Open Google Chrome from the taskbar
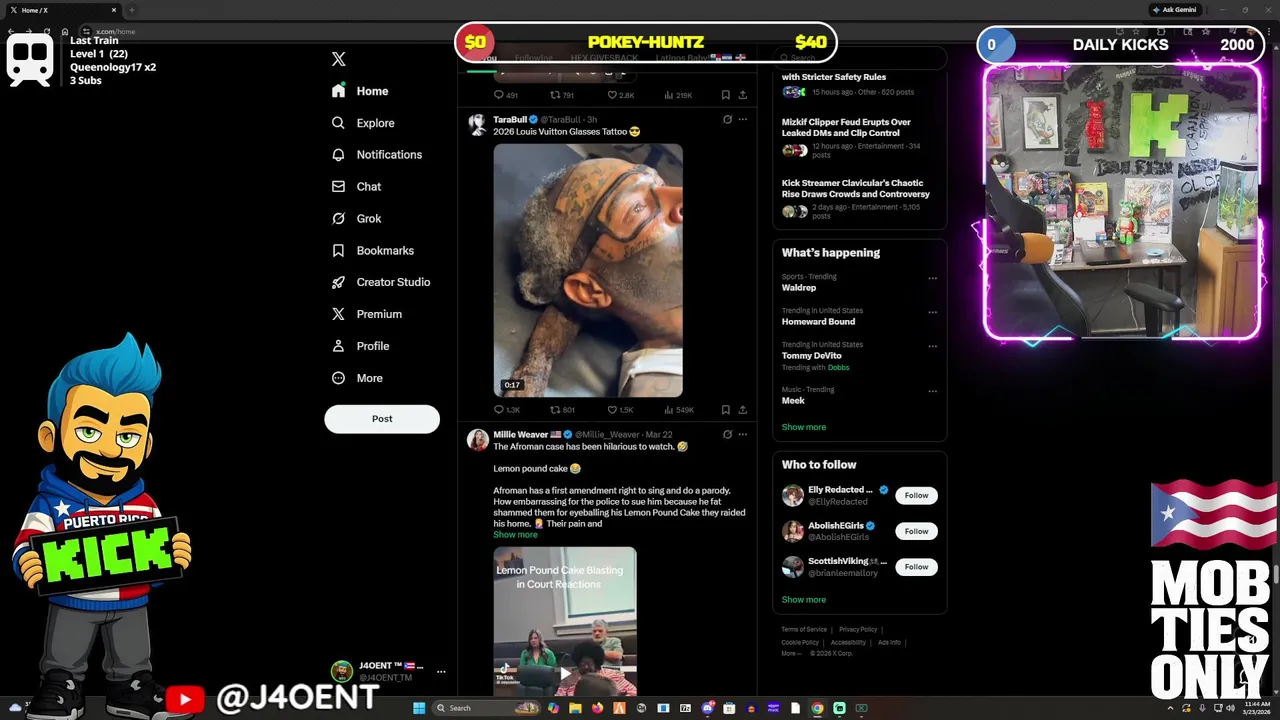This screenshot has width=1280, height=720. [817, 708]
